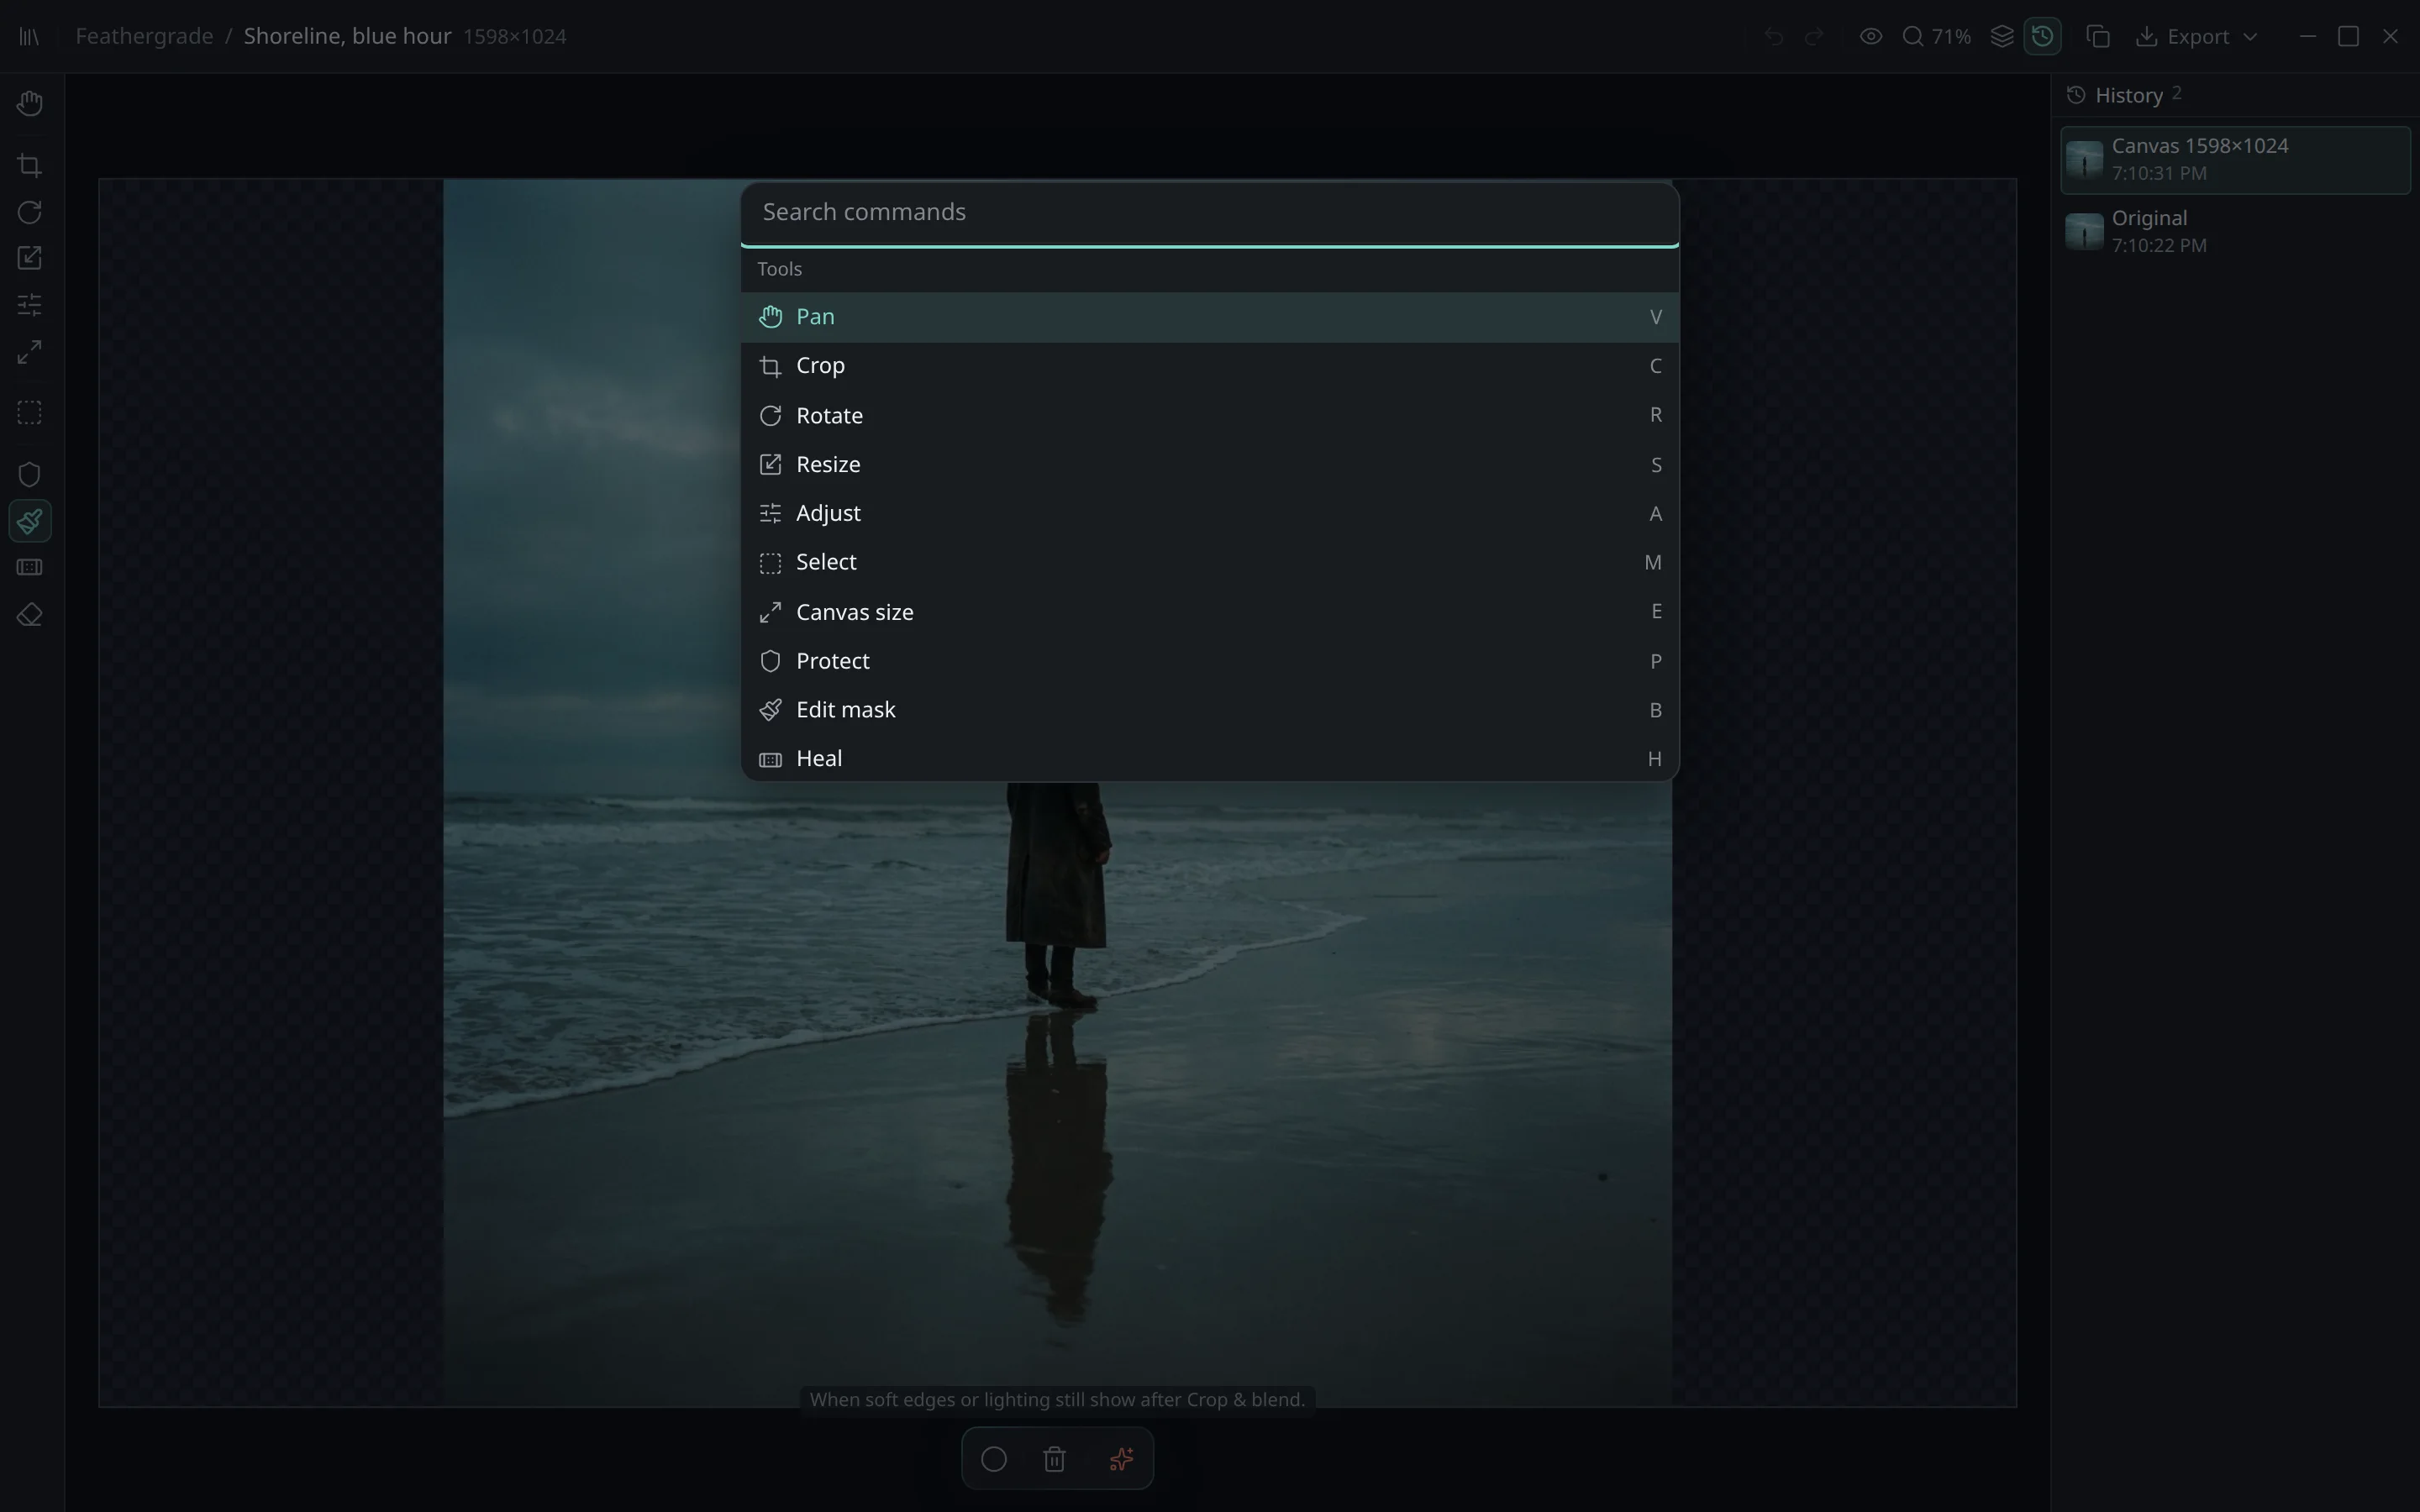Choose Resize in the command palette
This screenshot has width=2420, height=1512.
coord(1209,464)
